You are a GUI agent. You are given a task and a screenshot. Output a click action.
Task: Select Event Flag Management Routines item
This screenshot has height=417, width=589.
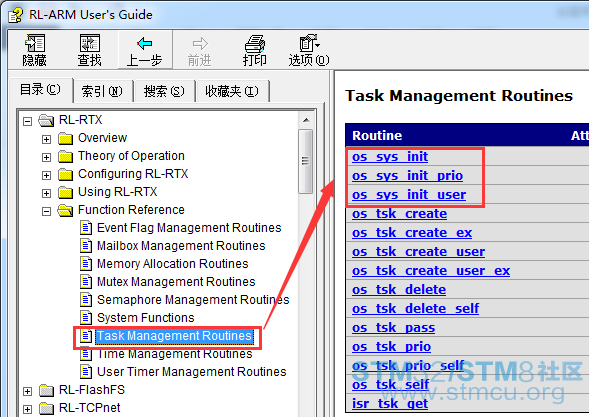point(189,228)
